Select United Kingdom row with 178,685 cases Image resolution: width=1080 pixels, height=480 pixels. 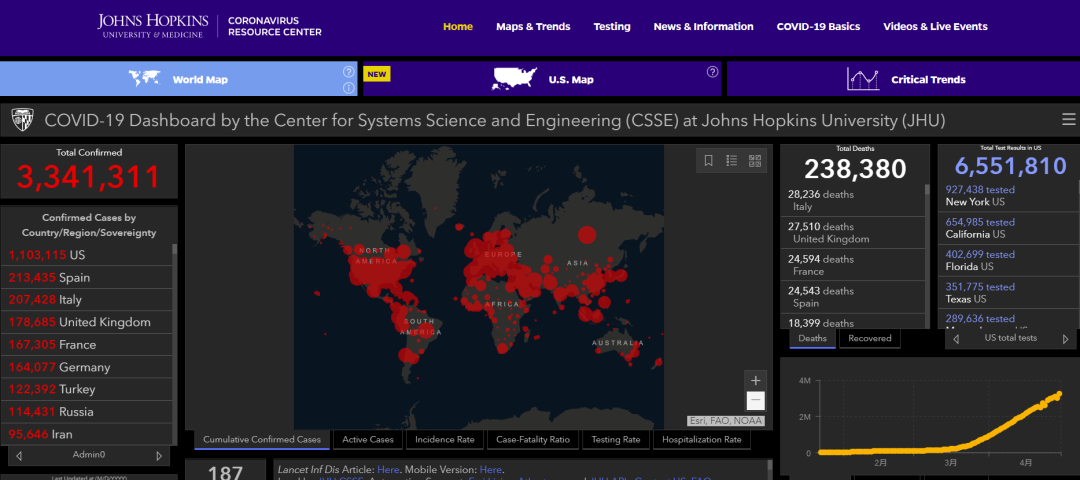[x=86, y=322]
